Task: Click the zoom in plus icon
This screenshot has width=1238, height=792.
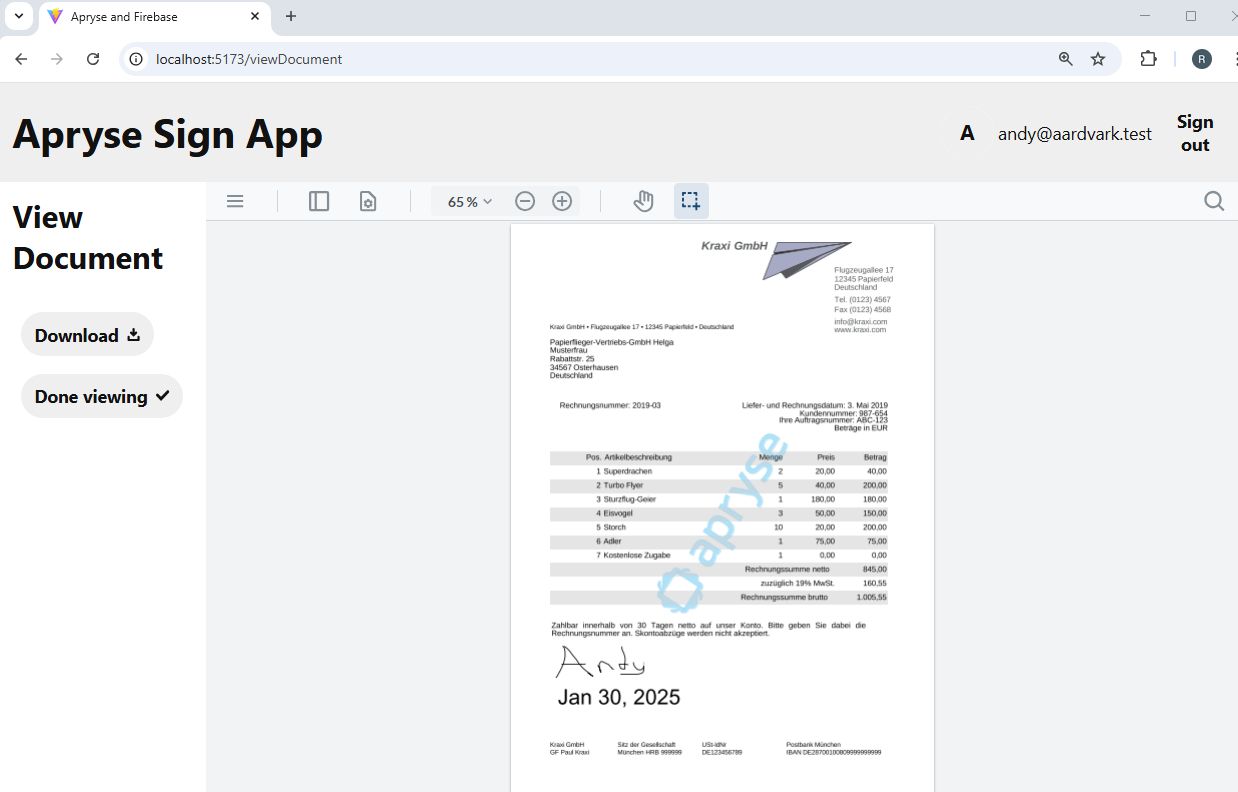Action: 562,201
